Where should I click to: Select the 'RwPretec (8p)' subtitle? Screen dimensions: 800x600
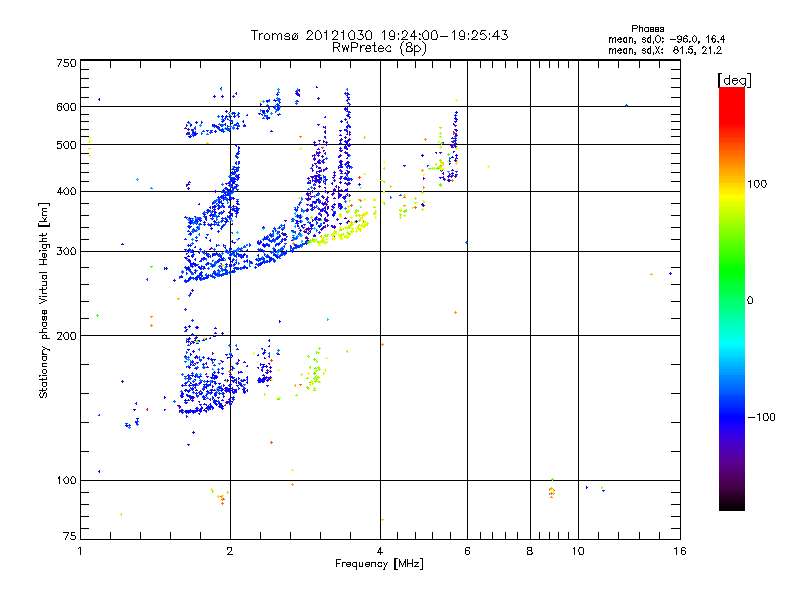click(379, 48)
